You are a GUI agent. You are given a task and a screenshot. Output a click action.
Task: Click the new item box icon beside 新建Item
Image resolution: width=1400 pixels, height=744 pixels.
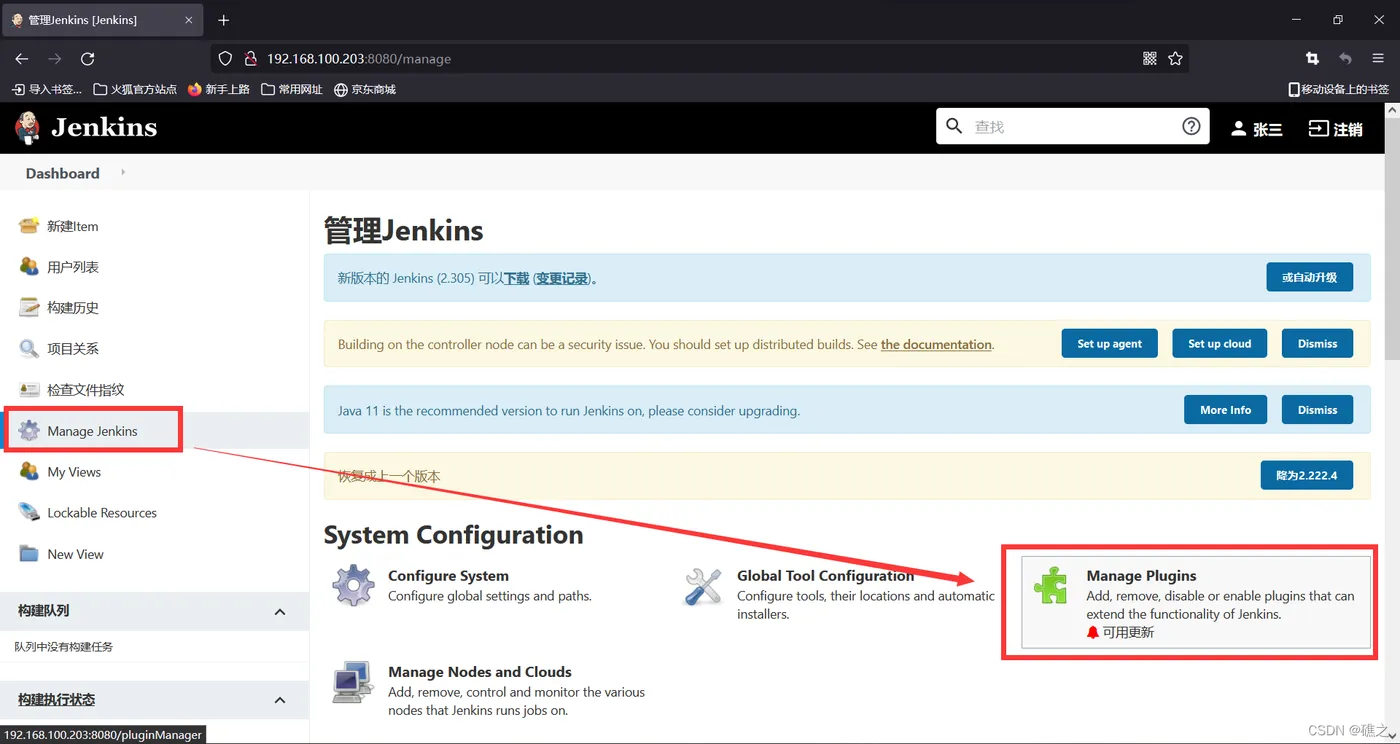pos(29,226)
